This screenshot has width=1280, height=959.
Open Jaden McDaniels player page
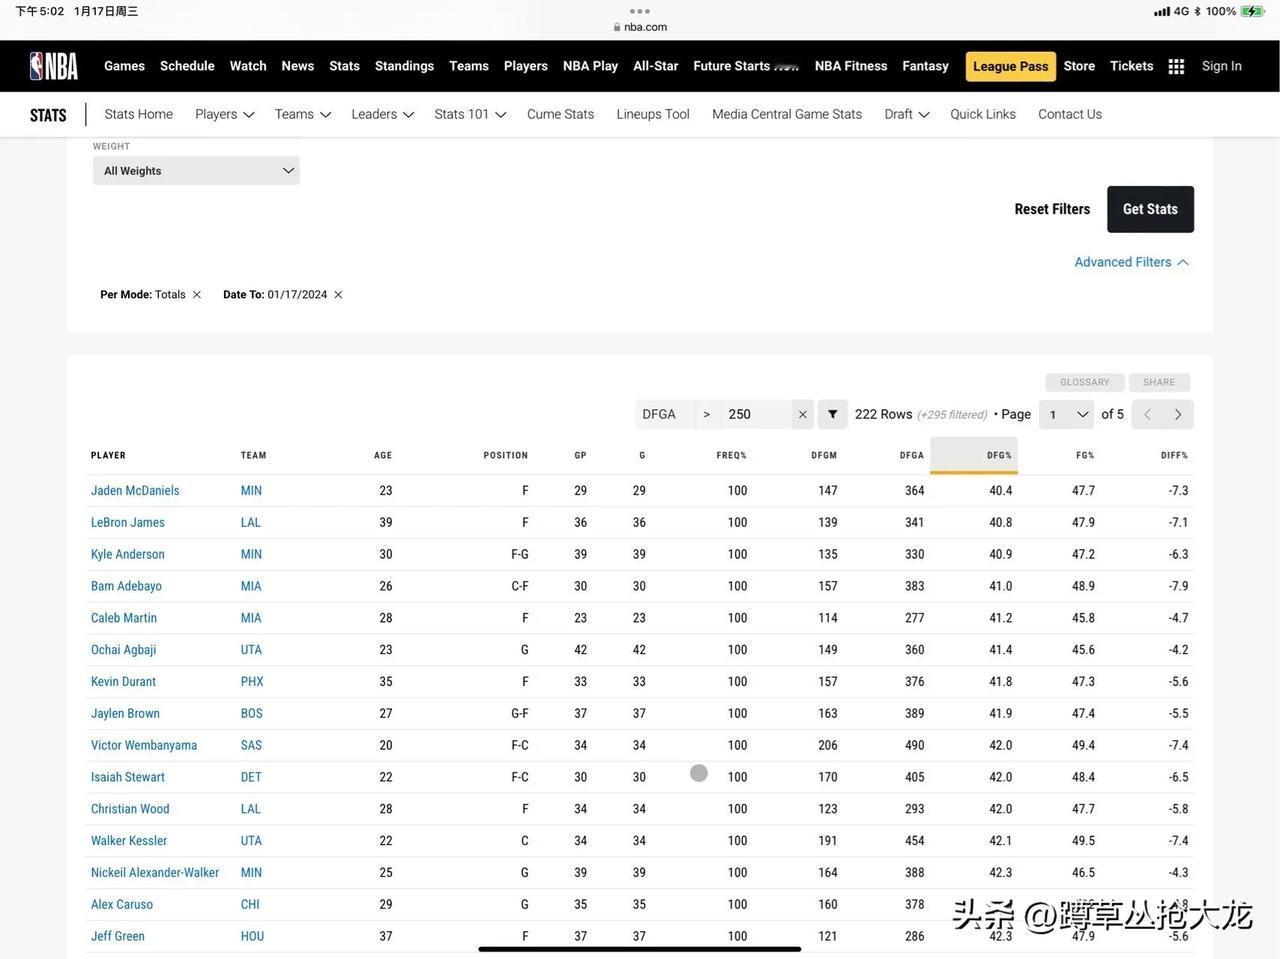[x=135, y=491]
